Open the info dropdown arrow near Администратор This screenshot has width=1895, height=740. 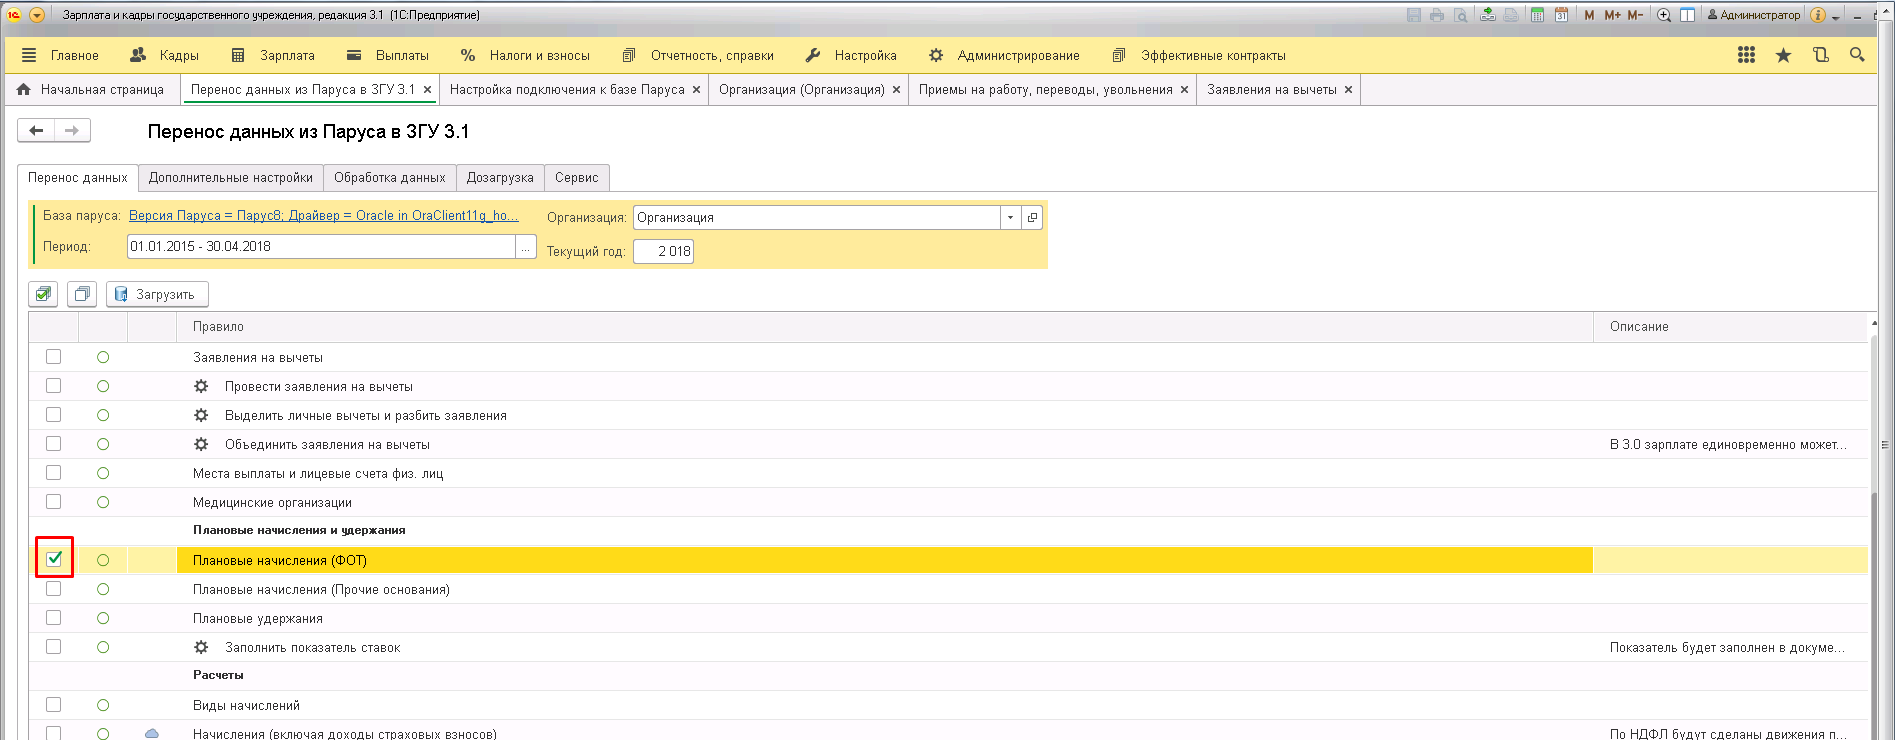(x=1836, y=16)
